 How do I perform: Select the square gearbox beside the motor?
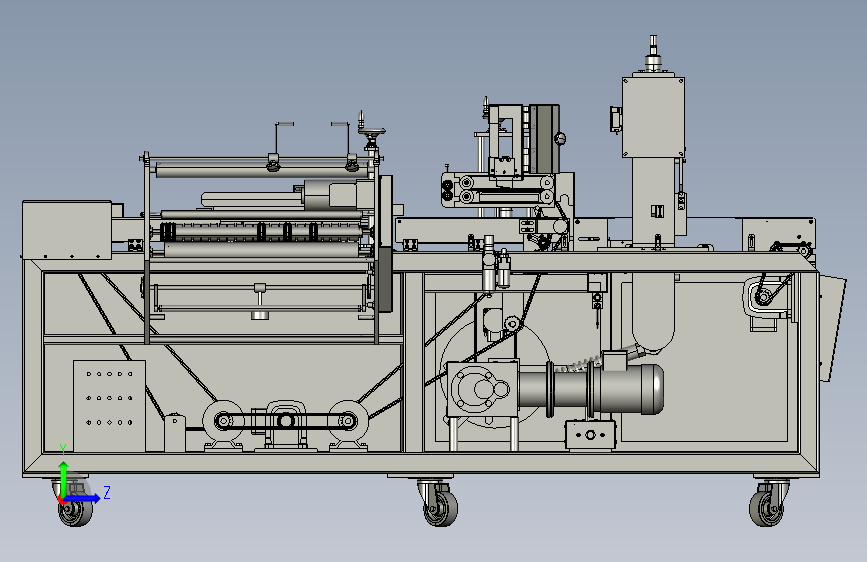(x=482, y=390)
